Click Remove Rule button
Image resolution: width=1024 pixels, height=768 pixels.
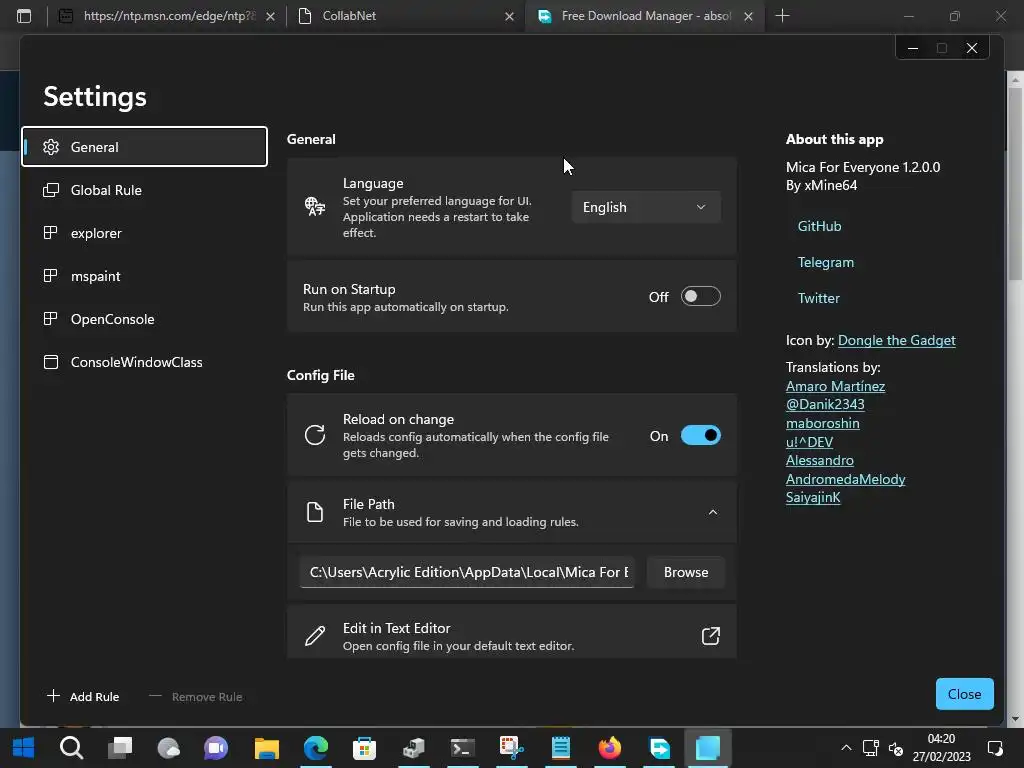pos(196,696)
